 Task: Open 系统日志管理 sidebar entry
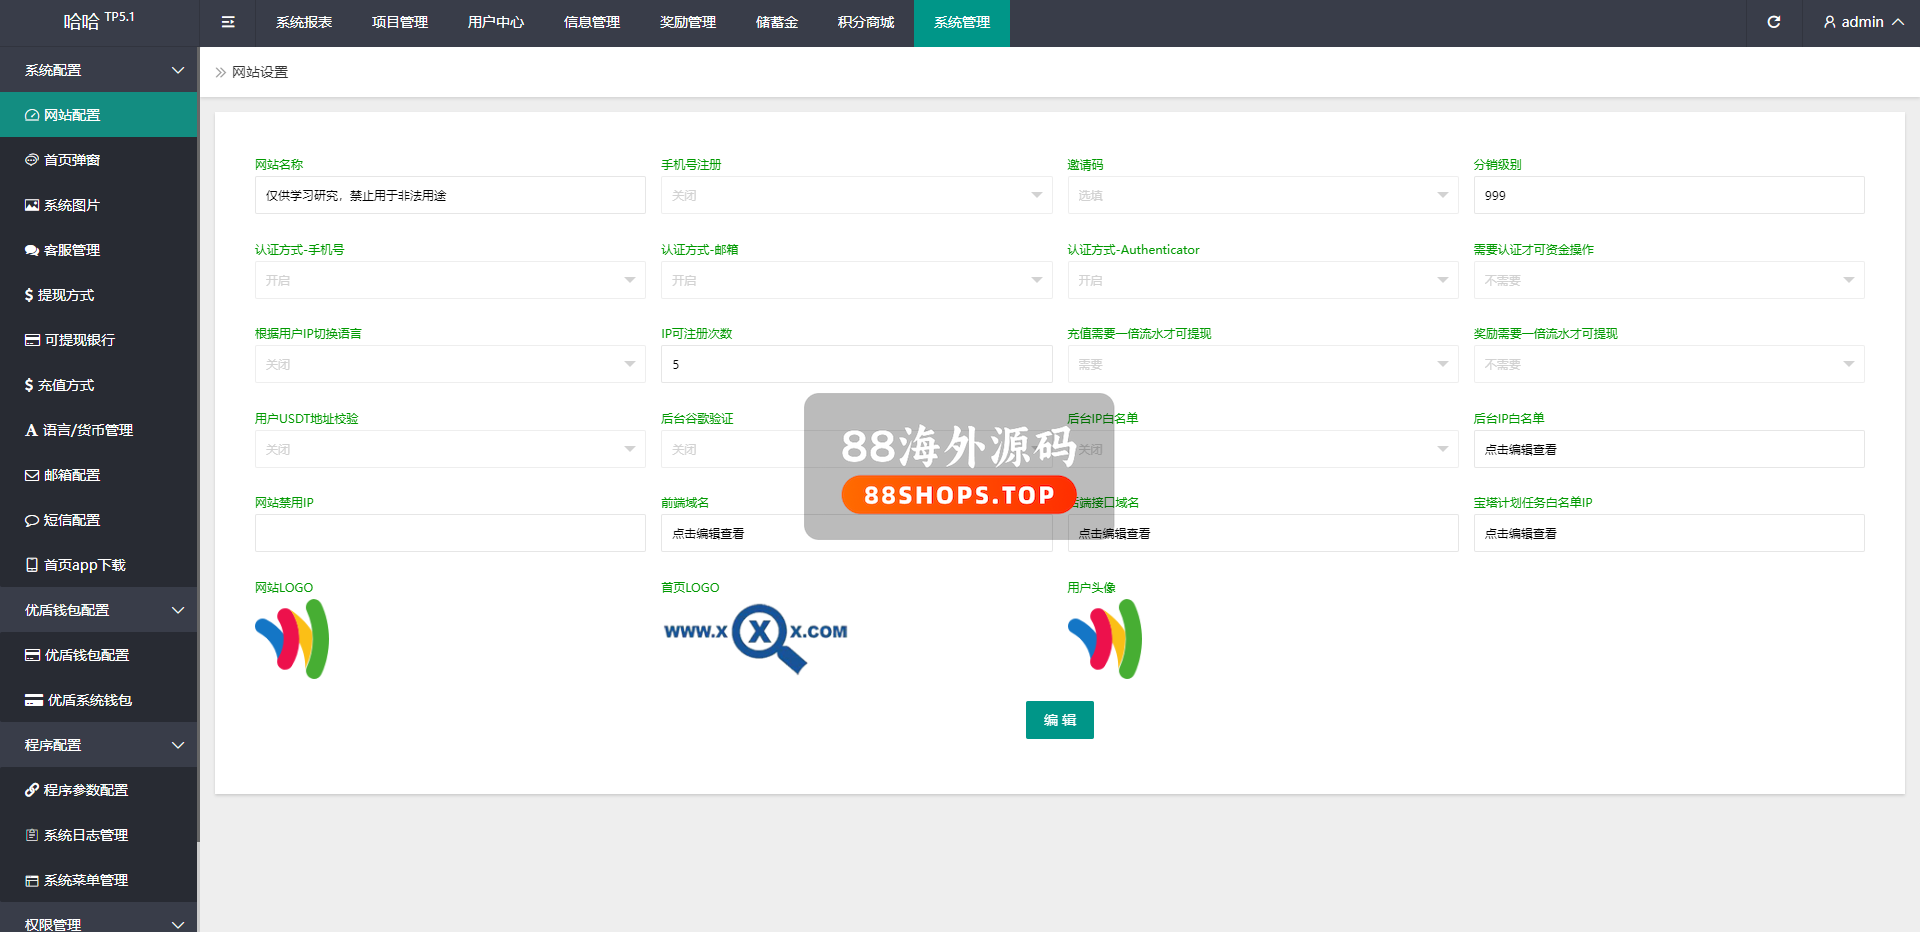(x=86, y=835)
